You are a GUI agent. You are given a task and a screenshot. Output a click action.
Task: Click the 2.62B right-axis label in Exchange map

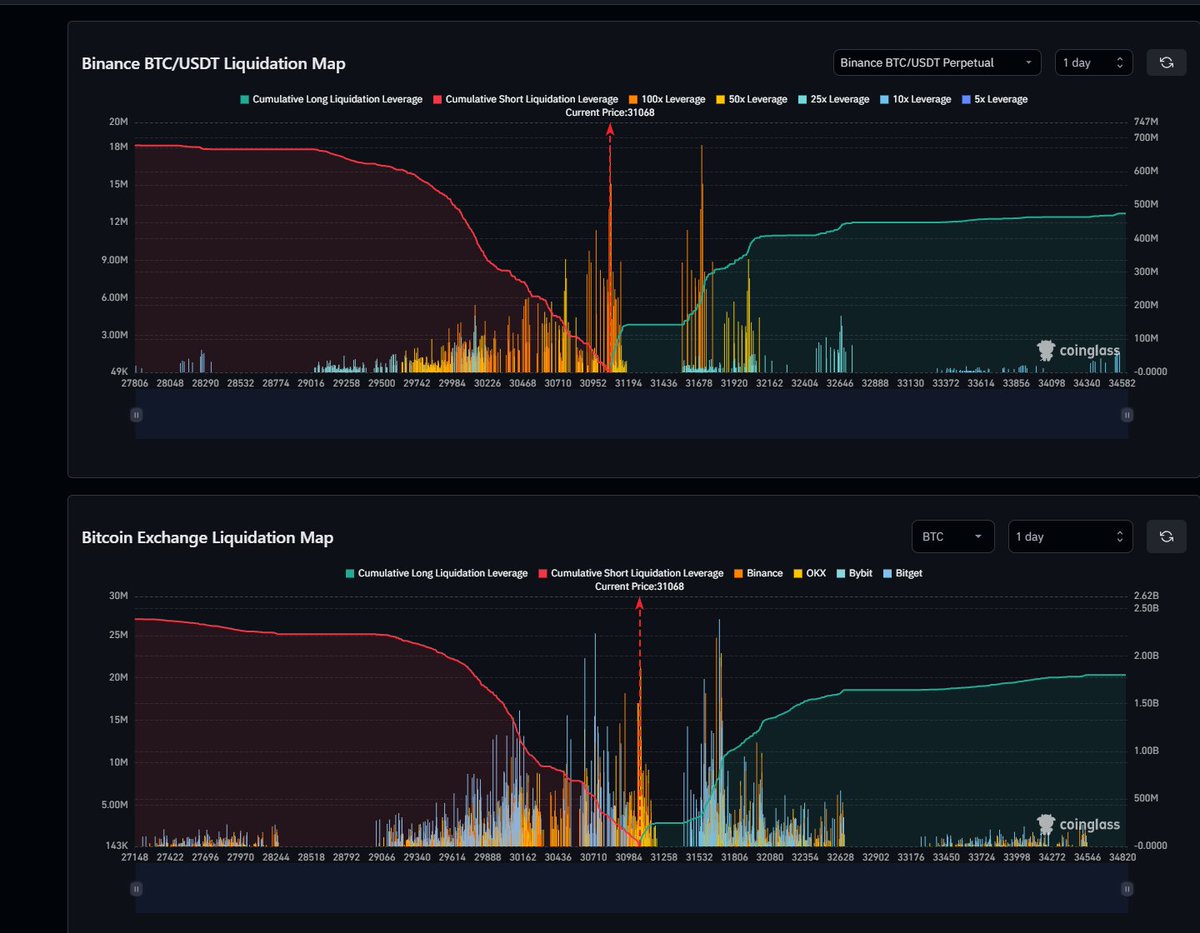point(1146,596)
